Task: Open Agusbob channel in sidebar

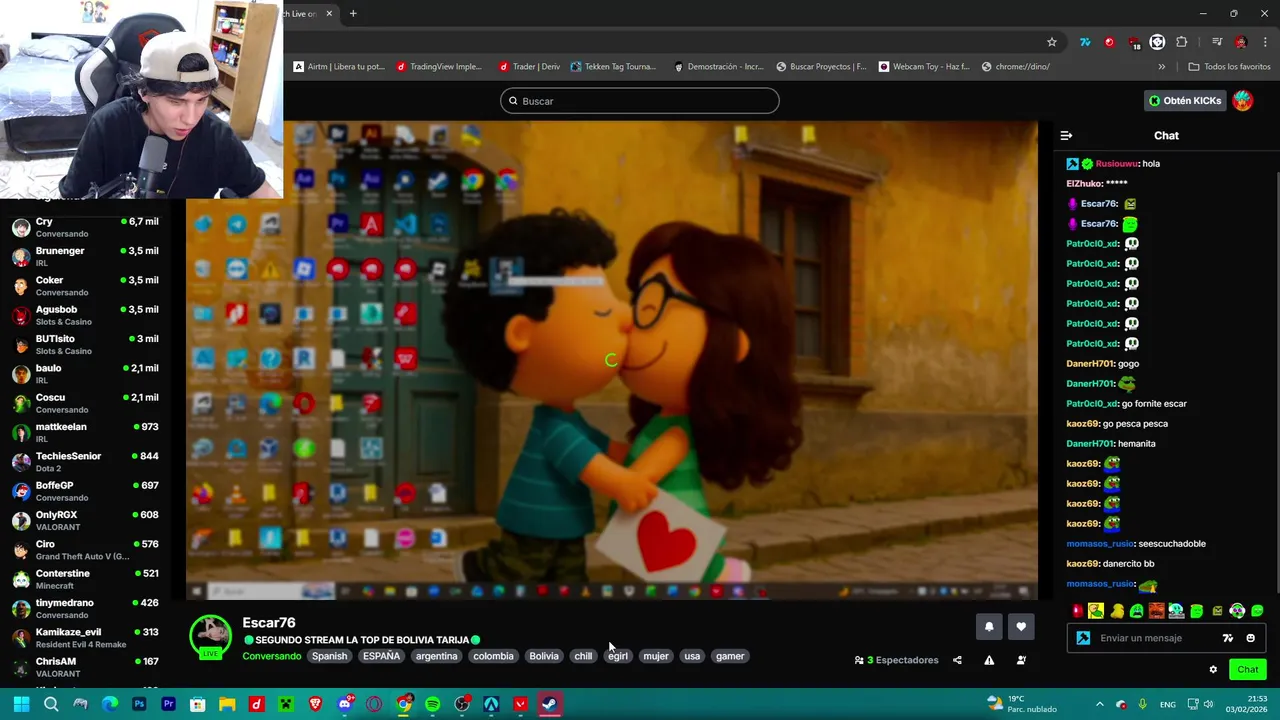Action: click(85, 315)
